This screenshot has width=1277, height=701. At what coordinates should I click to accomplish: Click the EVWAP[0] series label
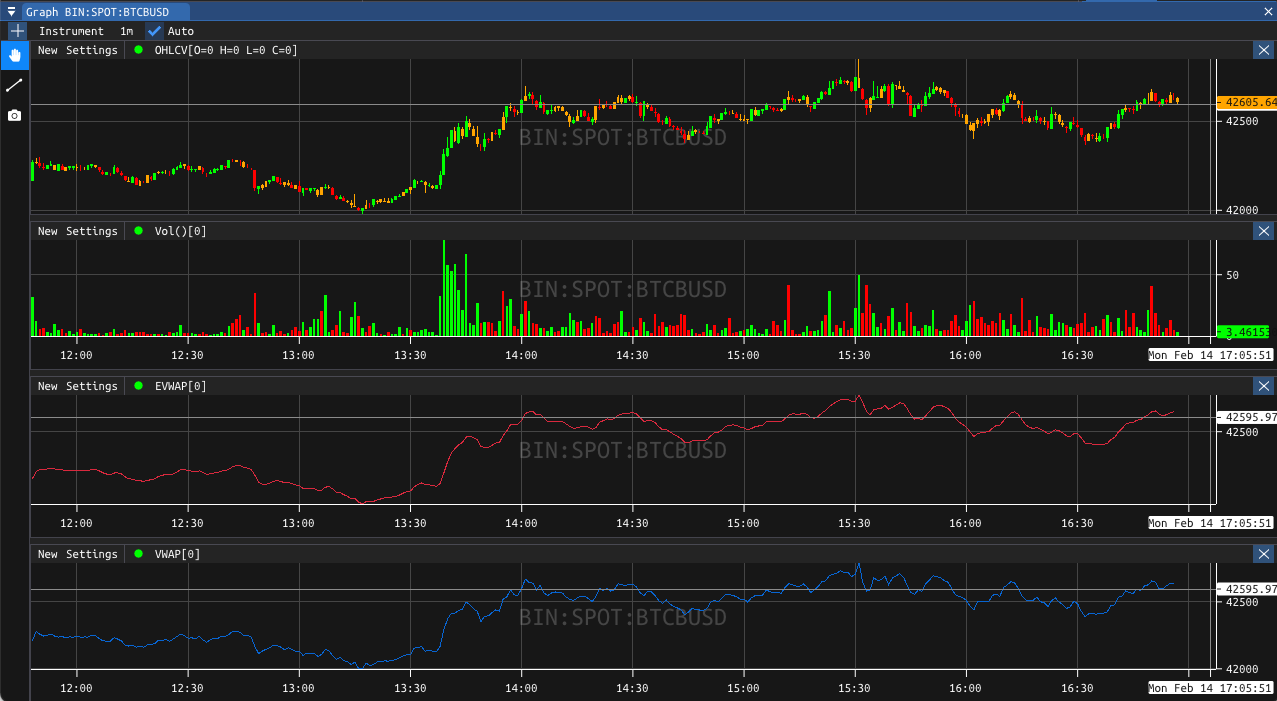181,386
